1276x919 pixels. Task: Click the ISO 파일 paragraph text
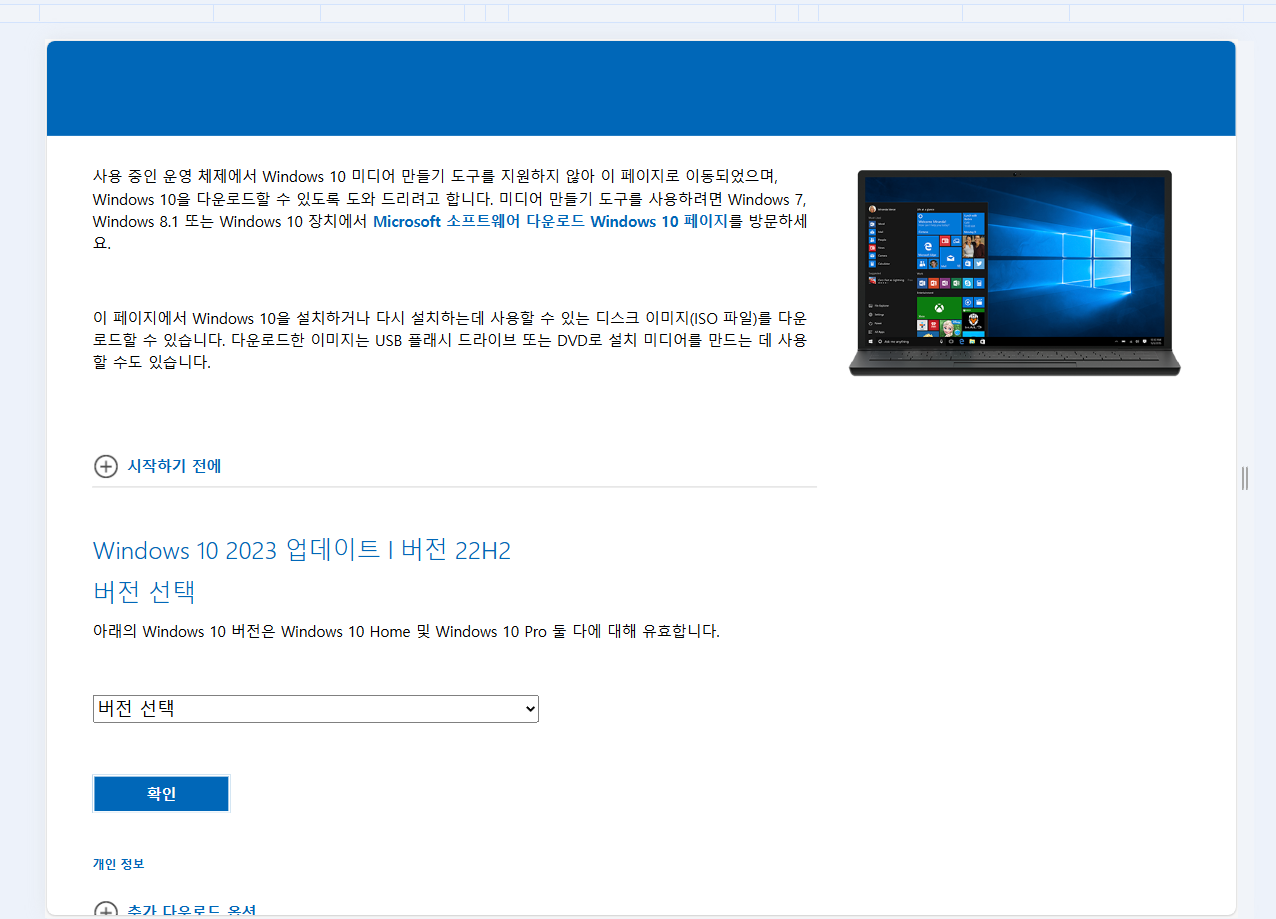[450, 340]
